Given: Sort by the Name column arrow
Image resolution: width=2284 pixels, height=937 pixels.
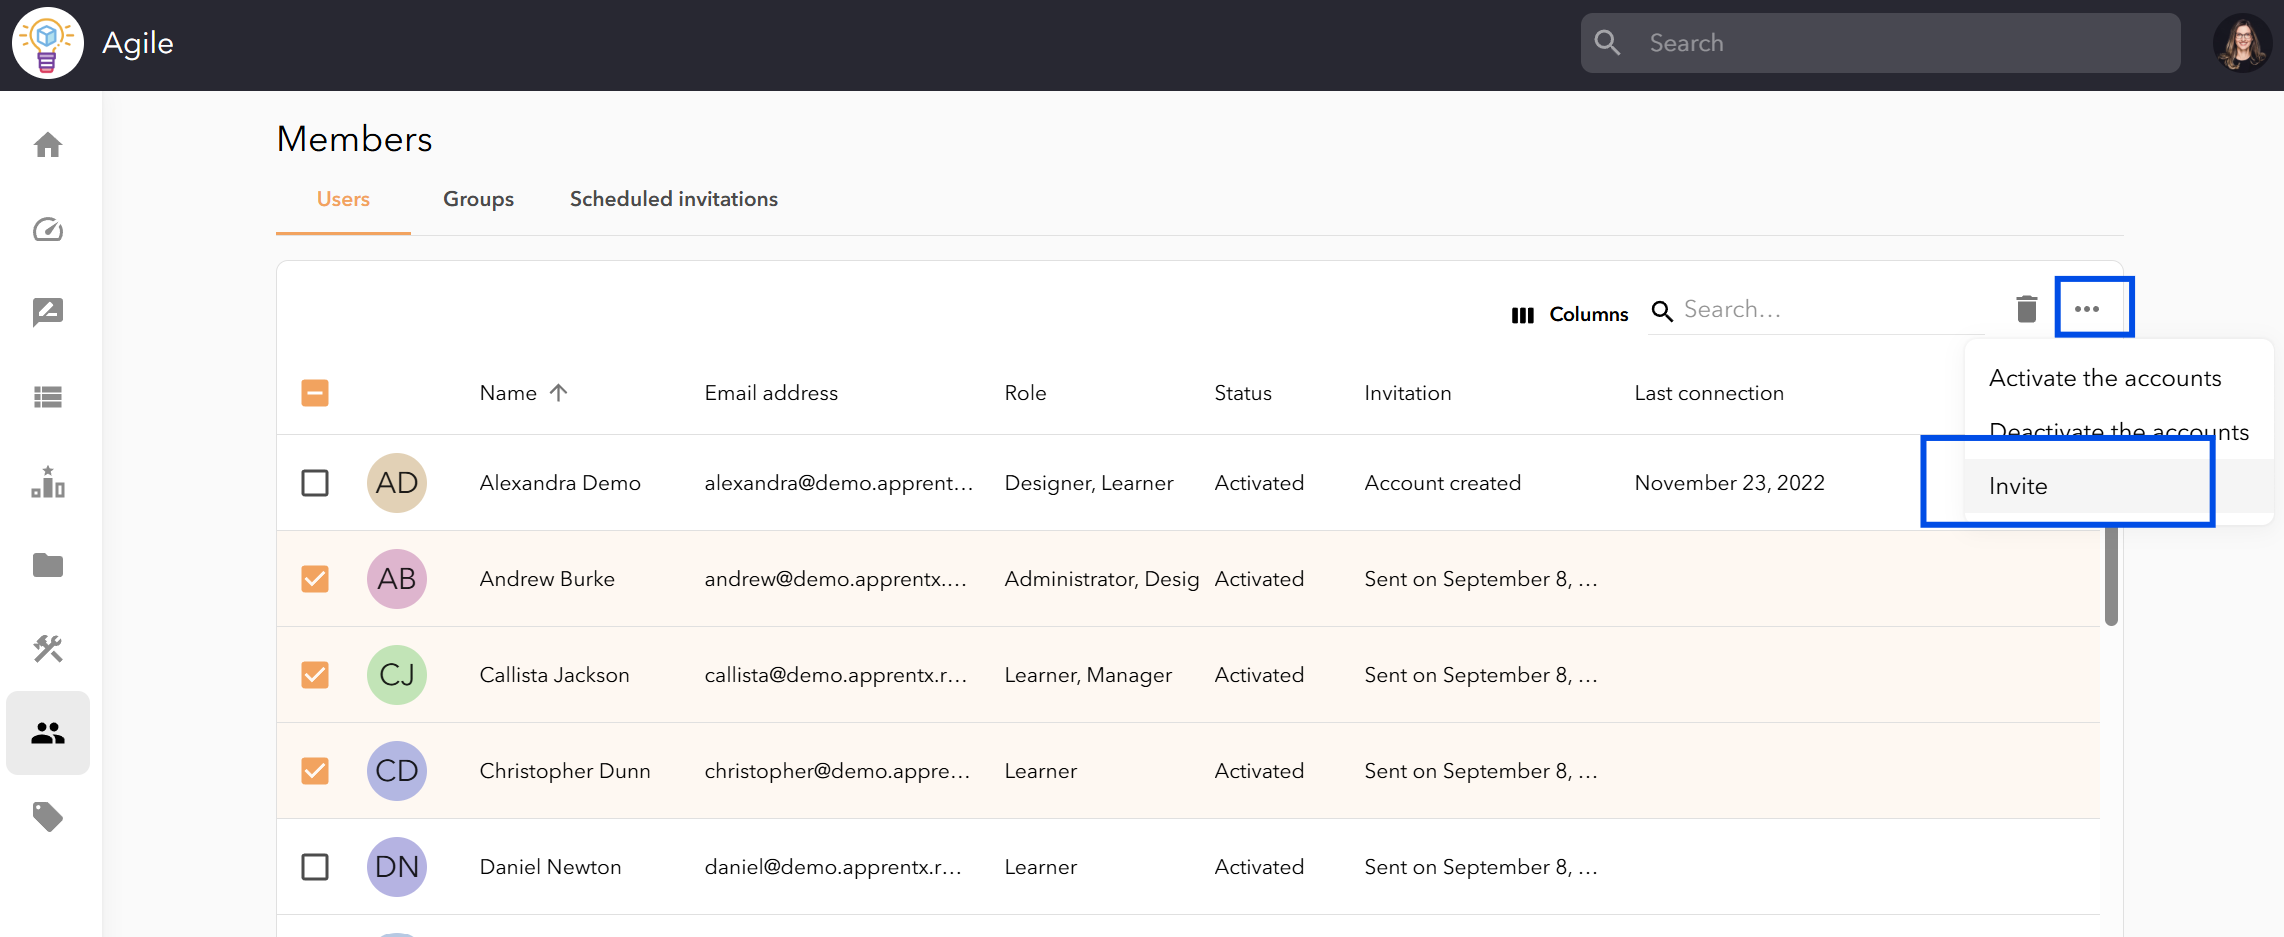Looking at the screenshot, I should click(x=559, y=393).
